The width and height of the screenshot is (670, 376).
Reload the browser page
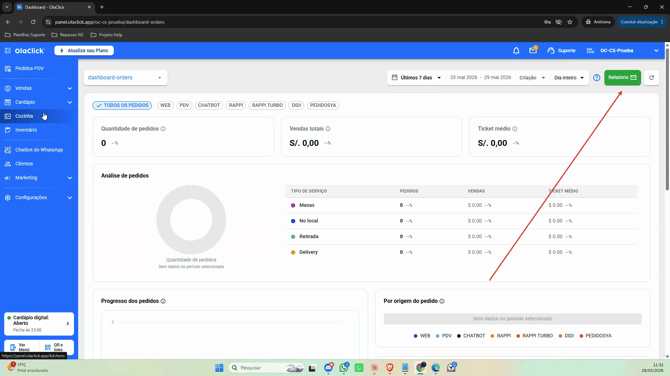tap(33, 22)
